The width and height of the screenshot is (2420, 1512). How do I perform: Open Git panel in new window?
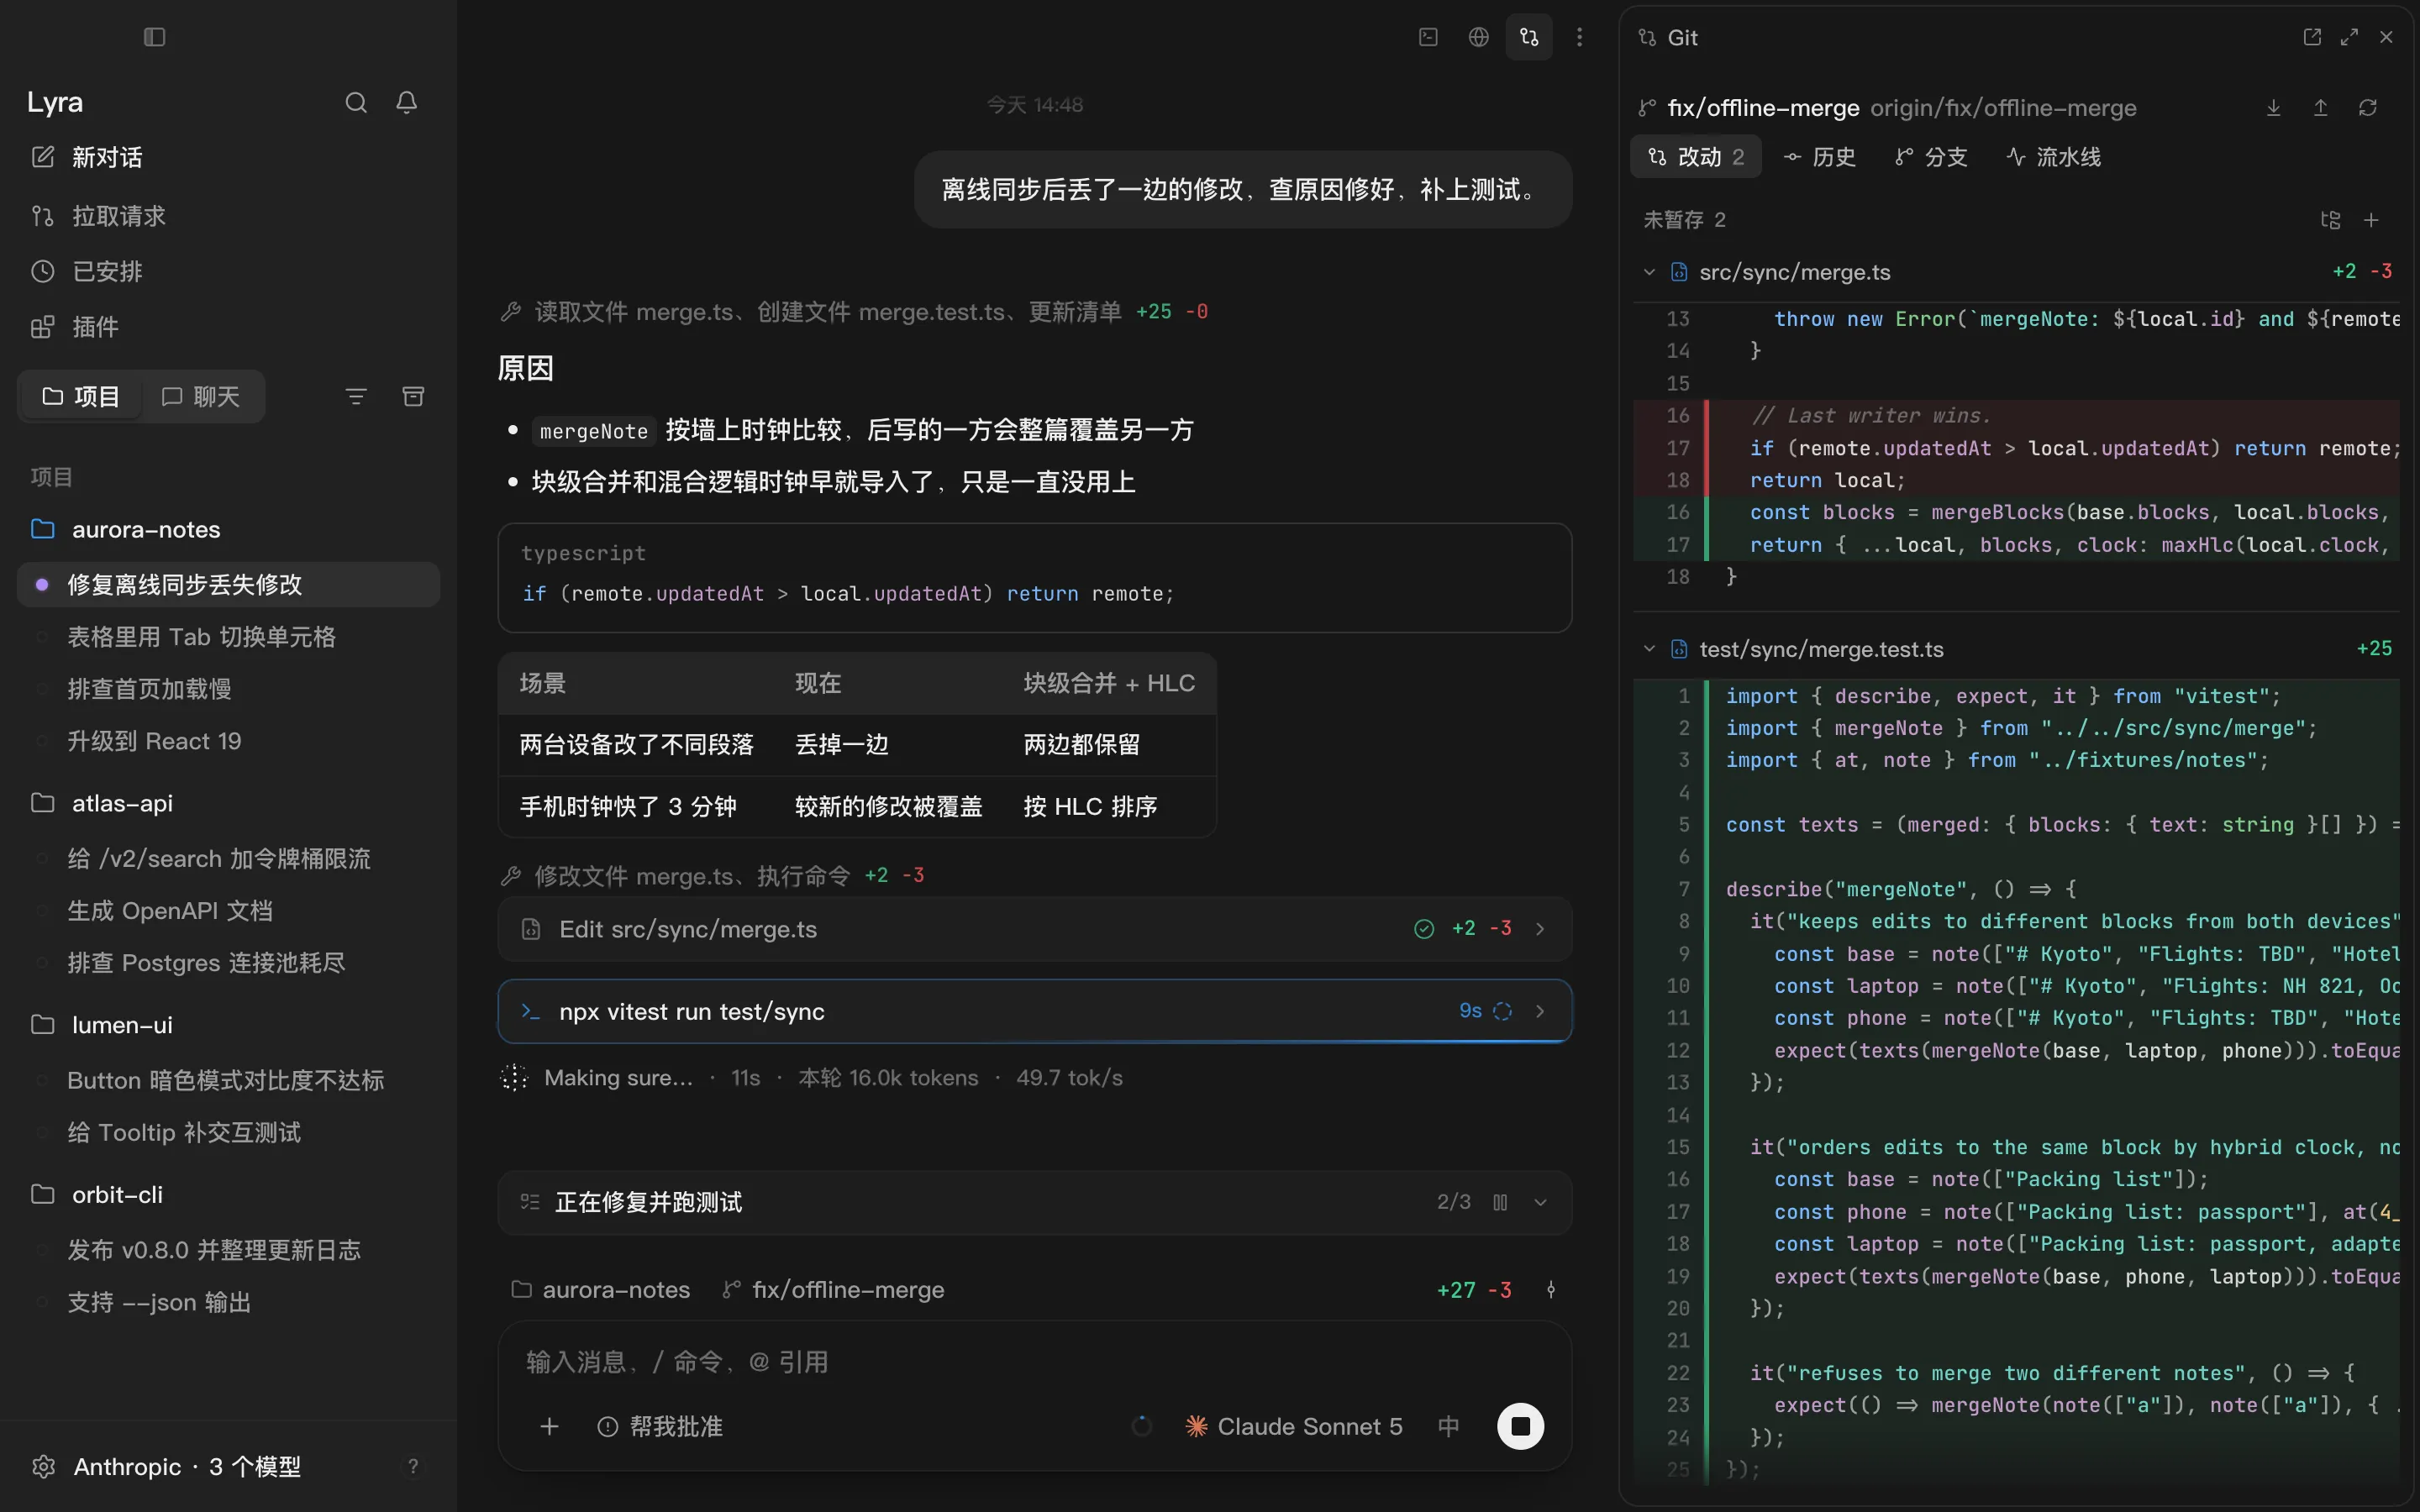pyautogui.click(x=2312, y=37)
